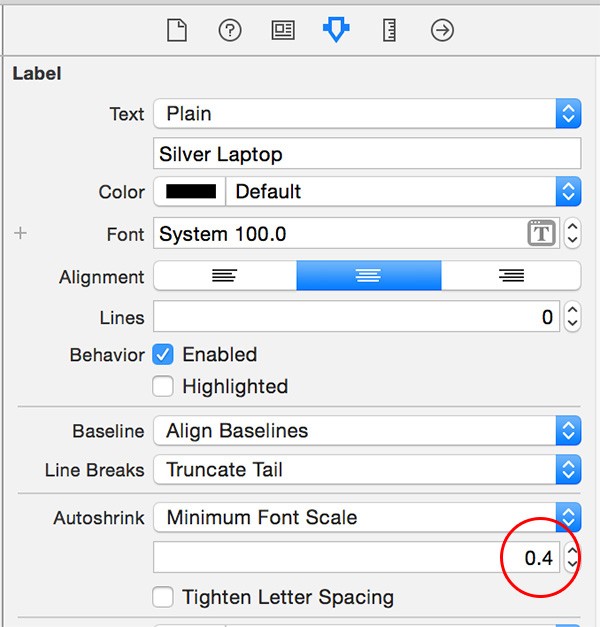Open the Size inspector ruler icon
This screenshot has width=600, height=627.
[389, 30]
